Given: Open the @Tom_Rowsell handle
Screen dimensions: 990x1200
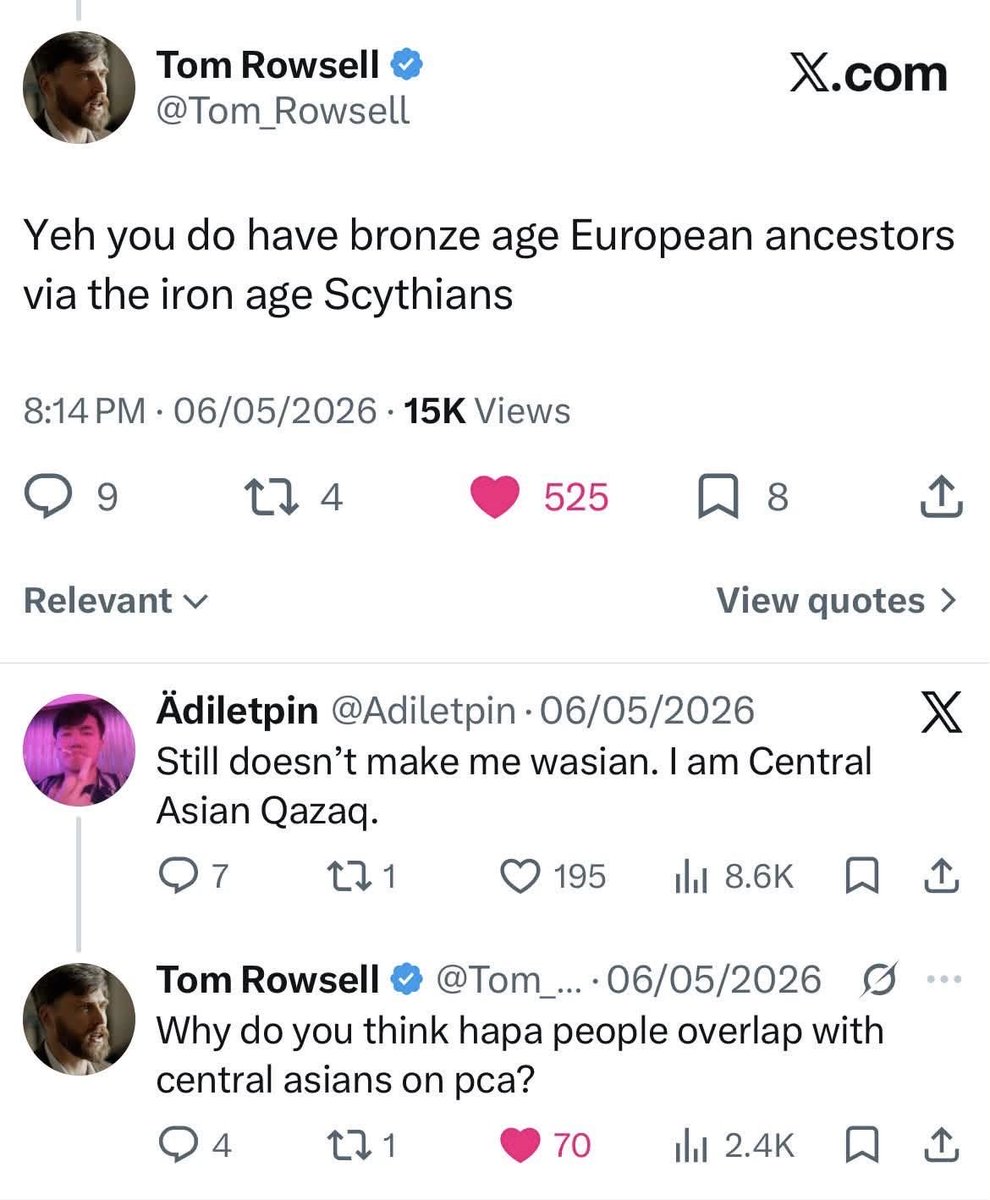Looking at the screenshot, I should pyautogui.click(x=284, y=109).
